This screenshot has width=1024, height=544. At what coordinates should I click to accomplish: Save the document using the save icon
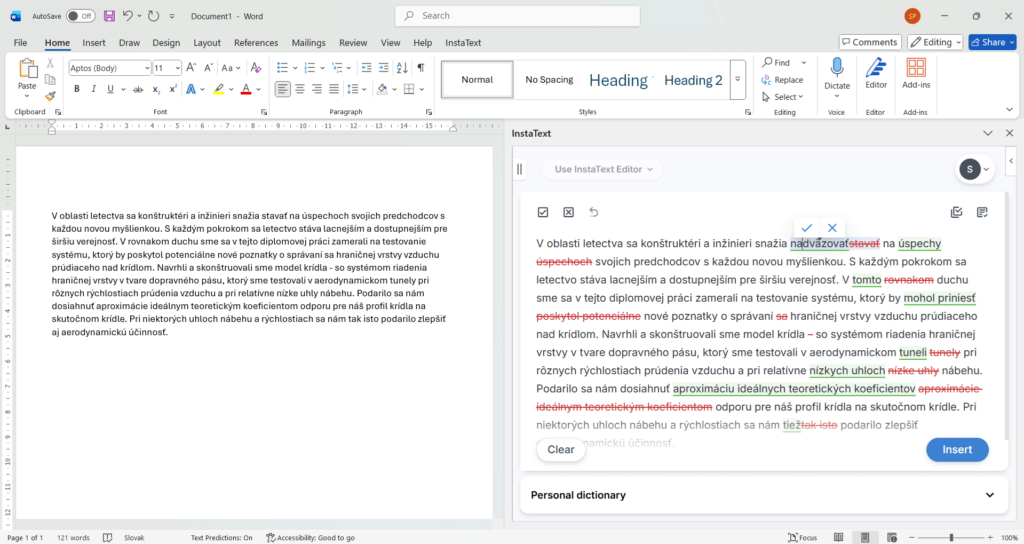109,16
